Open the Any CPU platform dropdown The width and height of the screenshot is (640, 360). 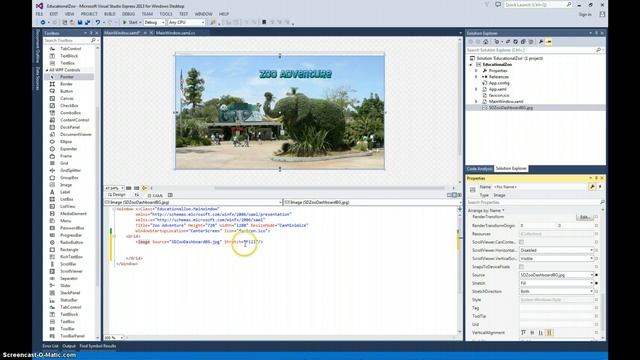click(x=187, y=22)
